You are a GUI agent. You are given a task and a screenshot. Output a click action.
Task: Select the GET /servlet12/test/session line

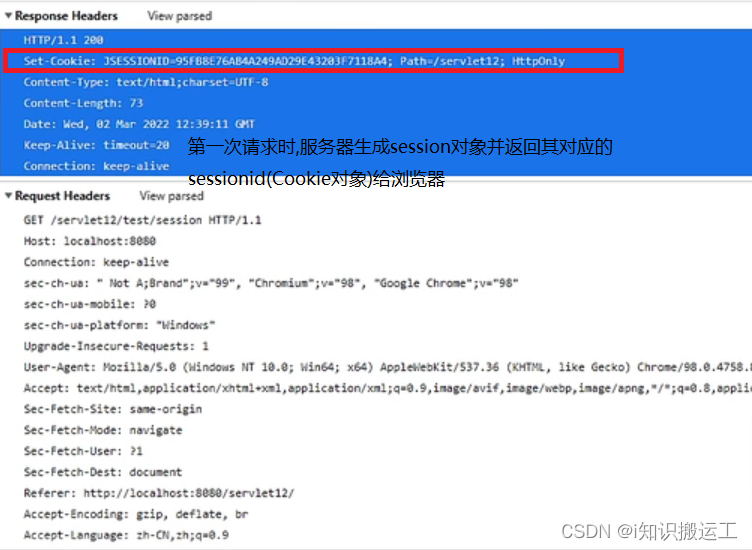(142, 220)
